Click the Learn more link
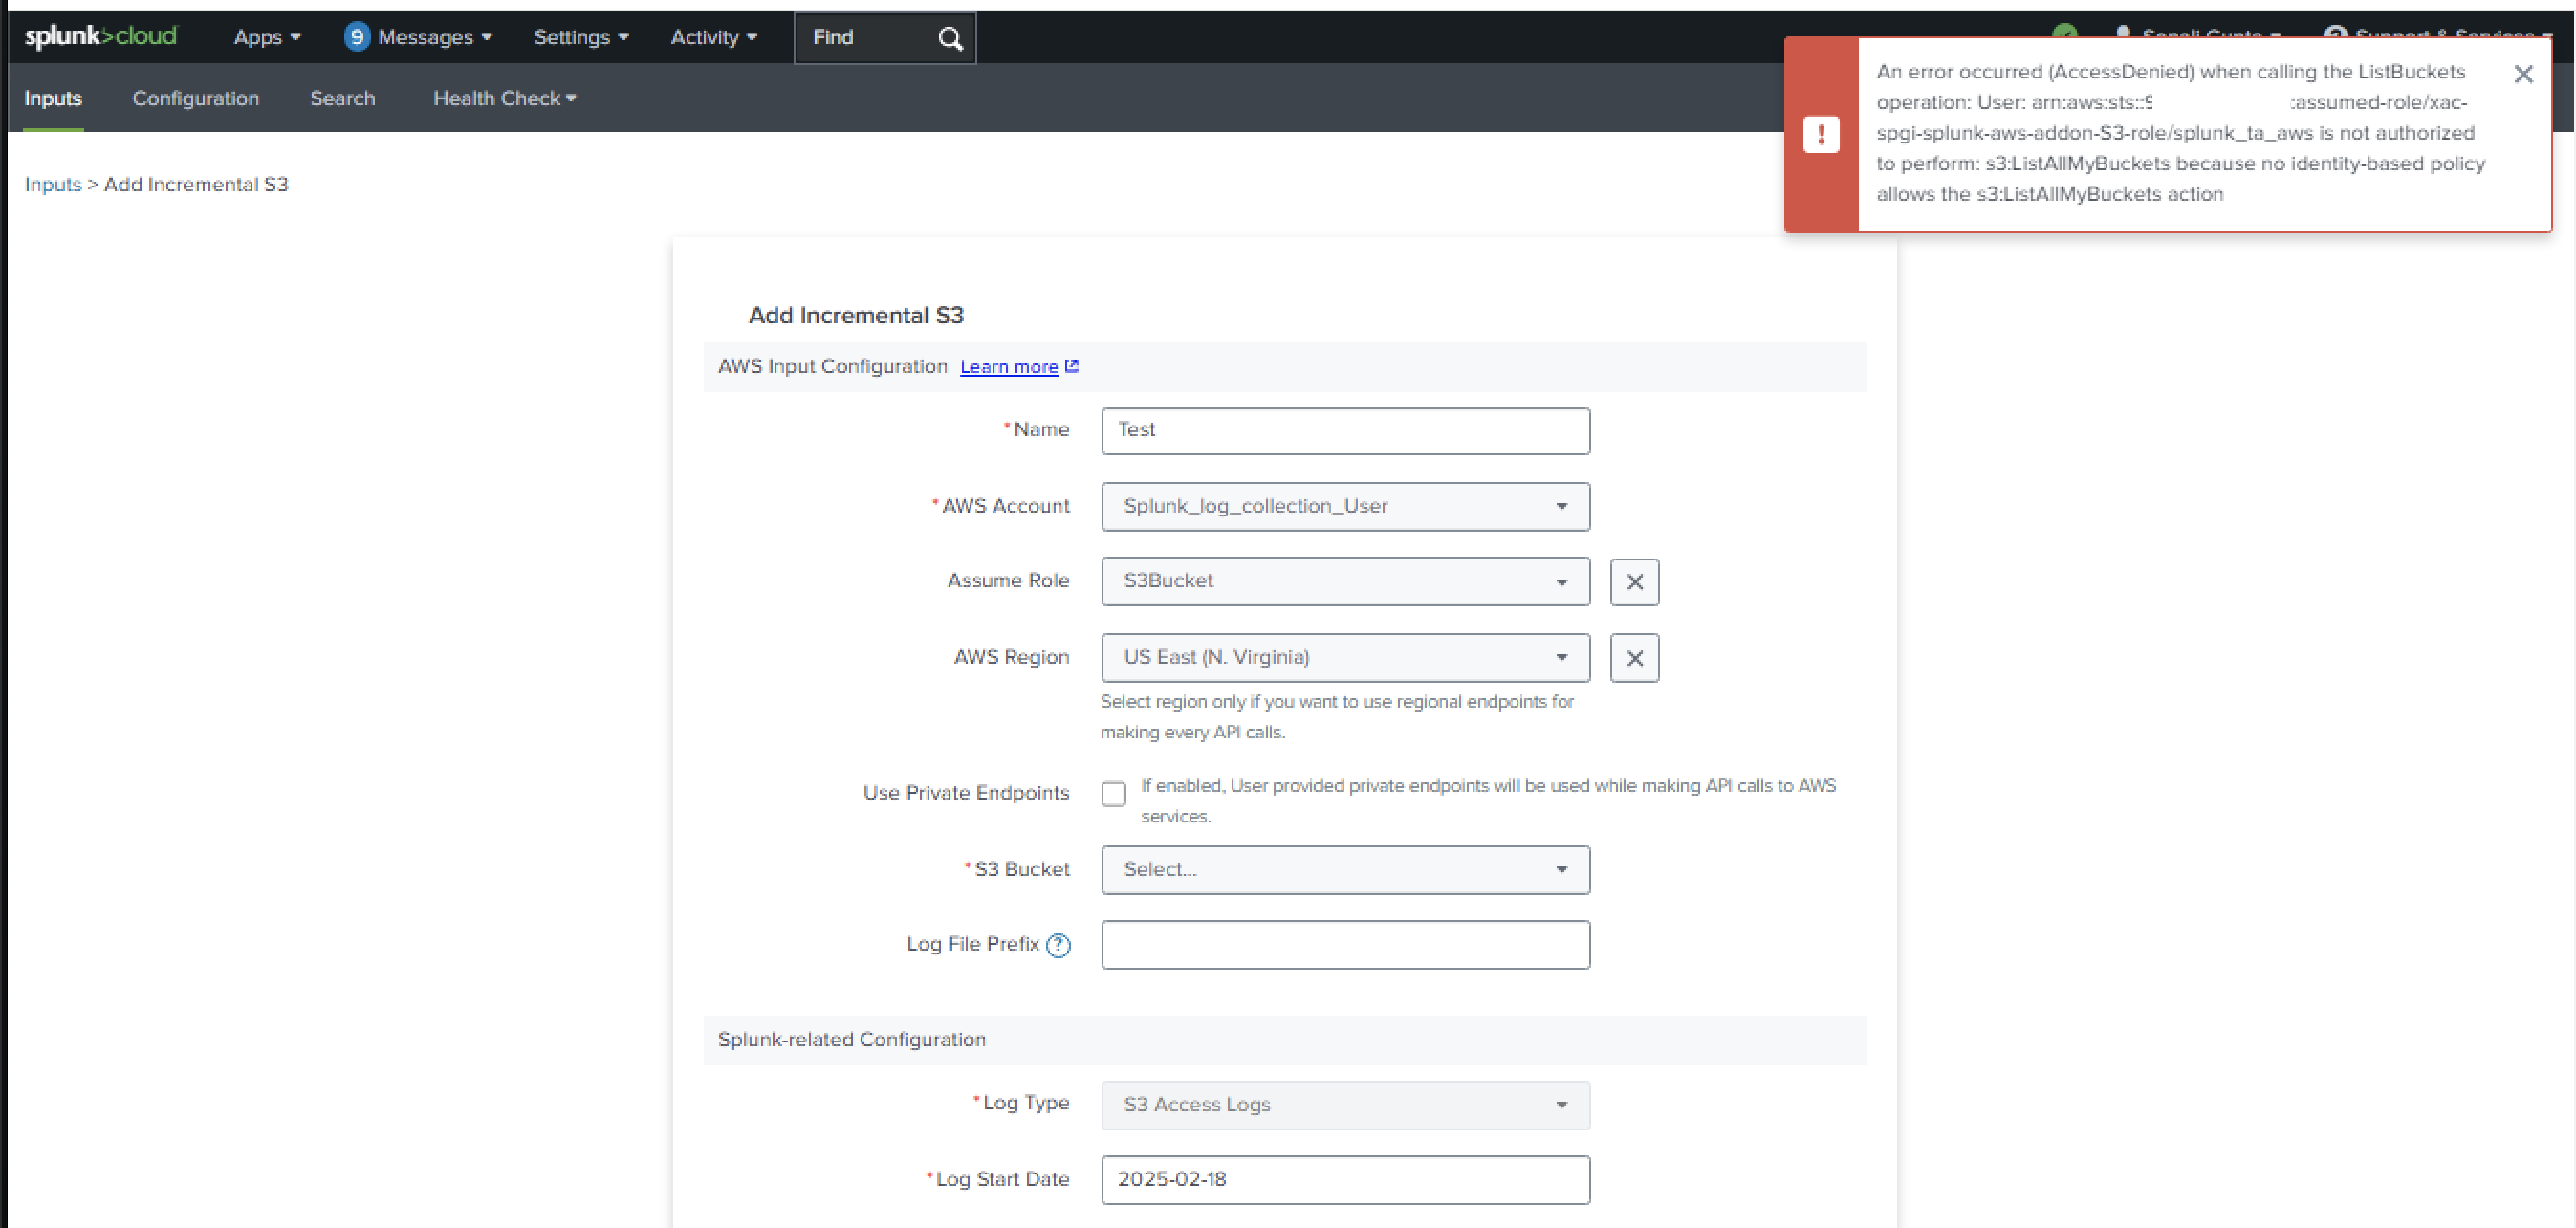2576x1228 pixels. coord(1008,366)
